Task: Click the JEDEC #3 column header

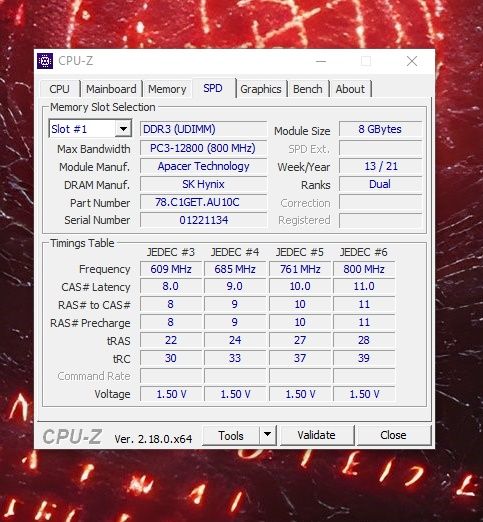Action: coord(171,252)
